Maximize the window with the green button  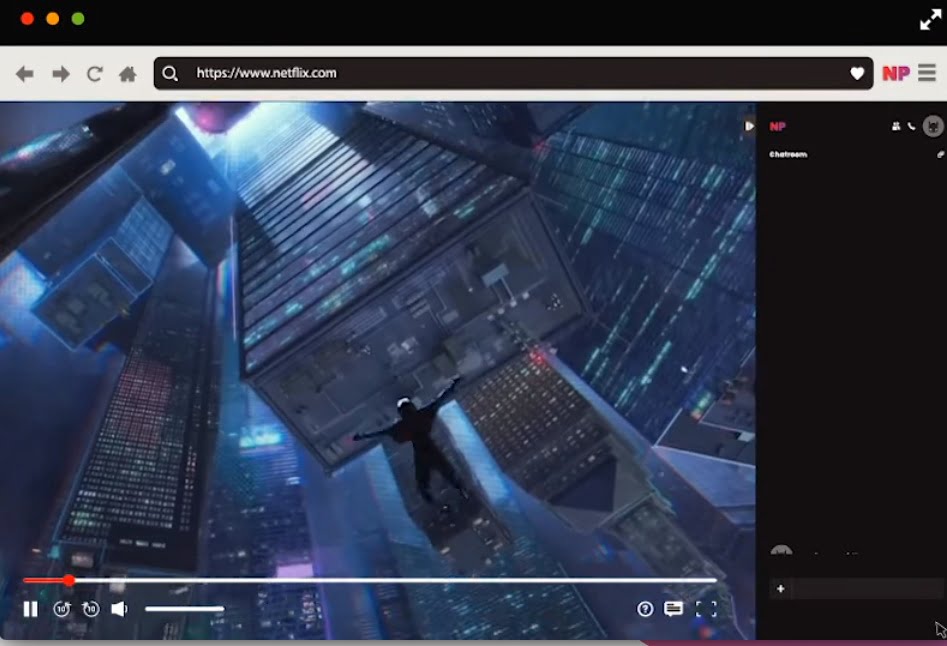[78, 19]
